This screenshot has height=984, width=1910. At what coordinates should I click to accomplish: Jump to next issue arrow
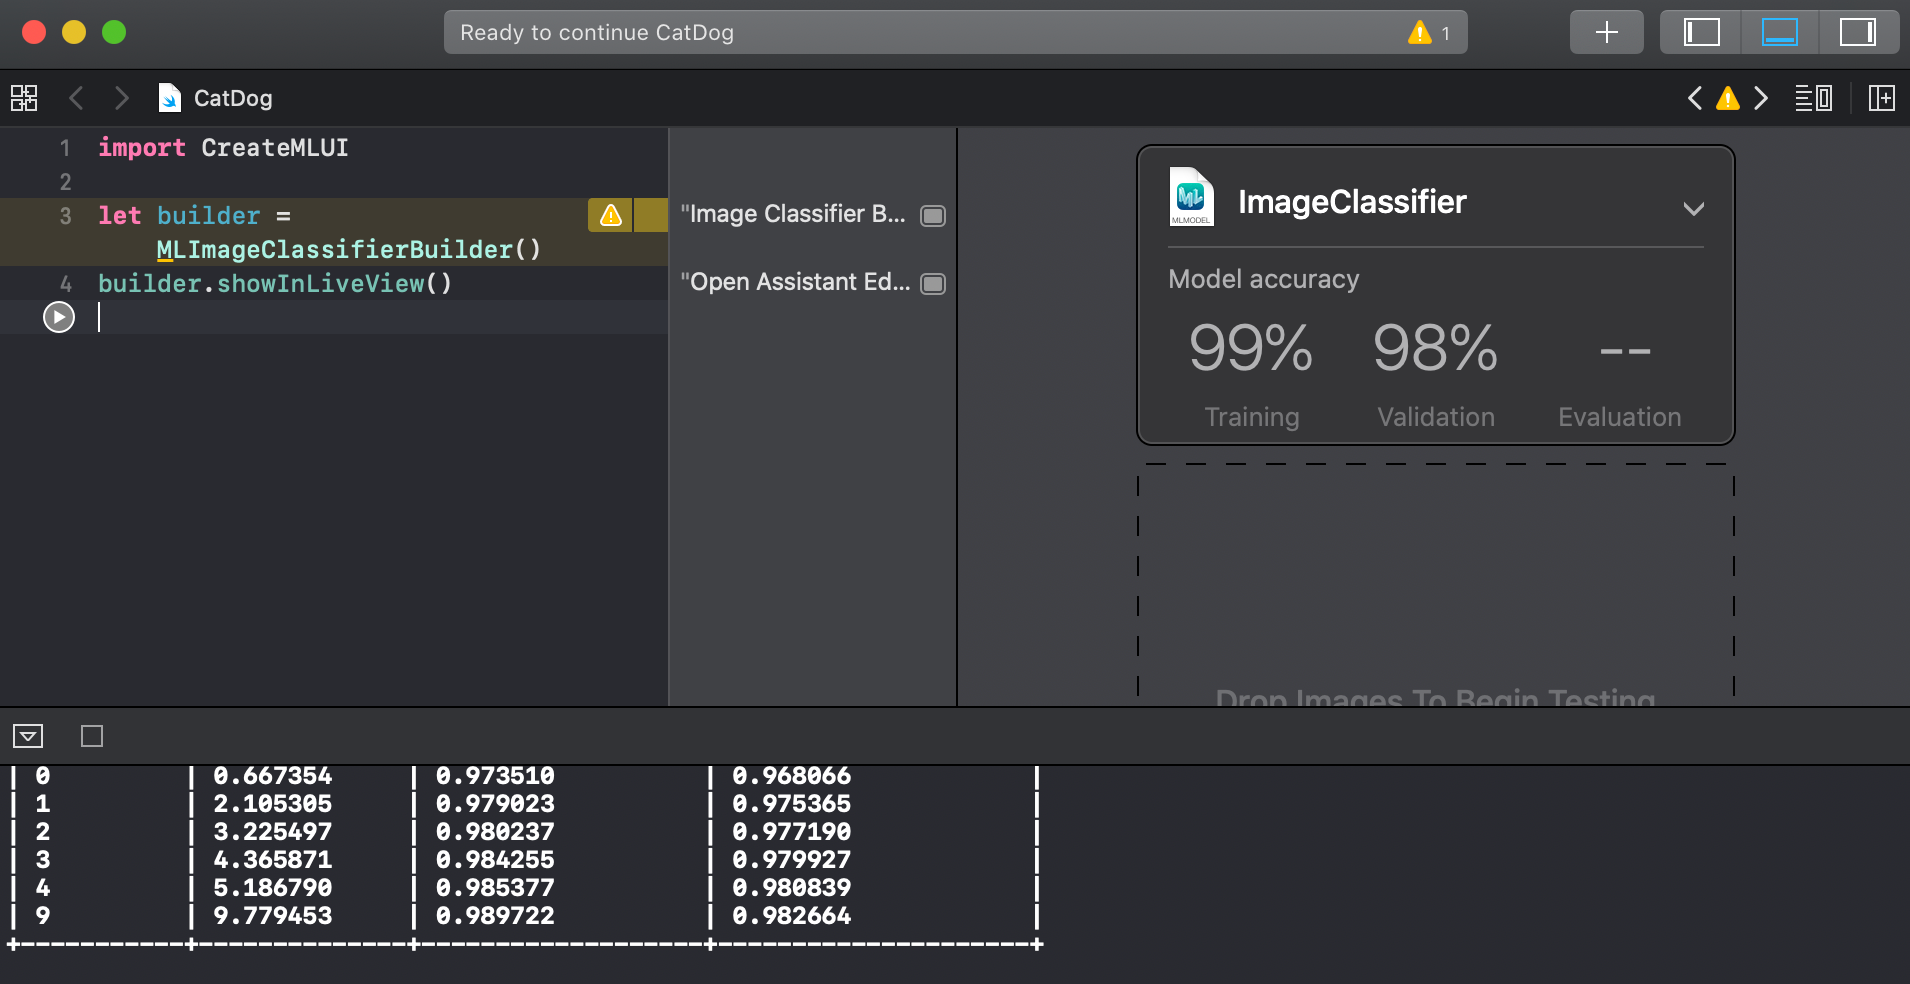pyautogui.click(x=1761, y=98)
